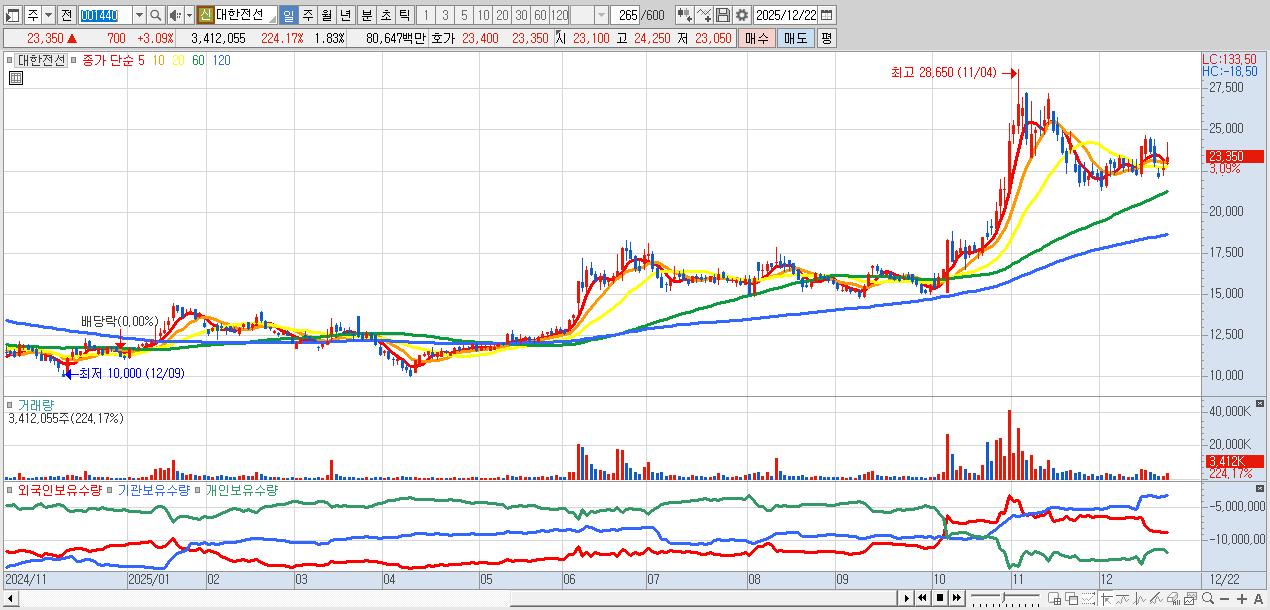Click the 배당락(0.00%) marker label

point(120,321)
